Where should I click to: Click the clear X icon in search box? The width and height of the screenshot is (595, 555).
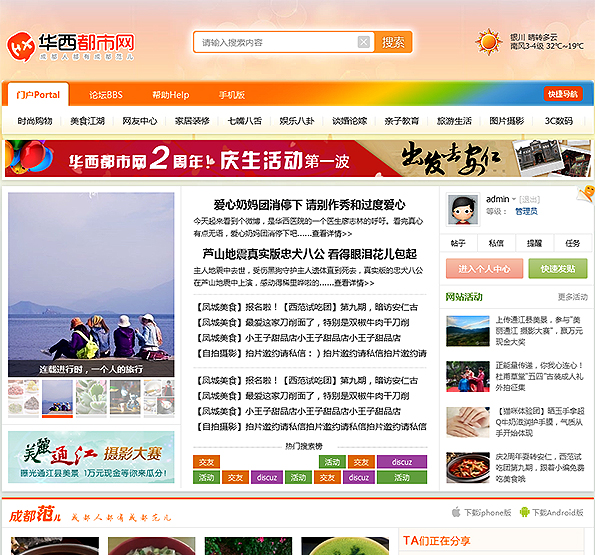pyautogui.click(x=364, y=42)
